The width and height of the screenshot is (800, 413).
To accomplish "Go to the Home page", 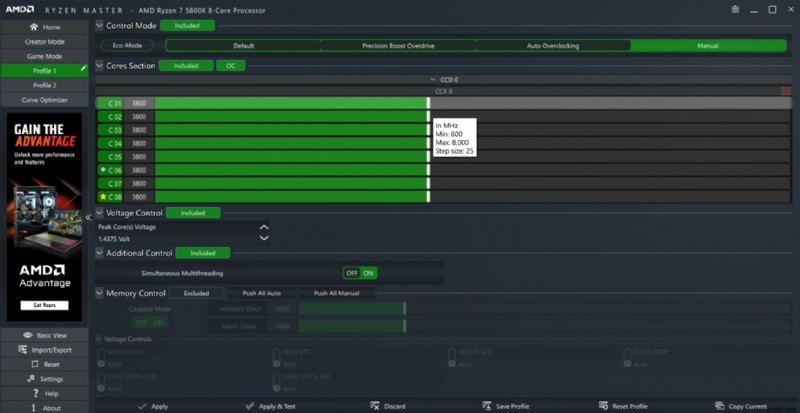I will pyautogui.click(x=44, y=27).
